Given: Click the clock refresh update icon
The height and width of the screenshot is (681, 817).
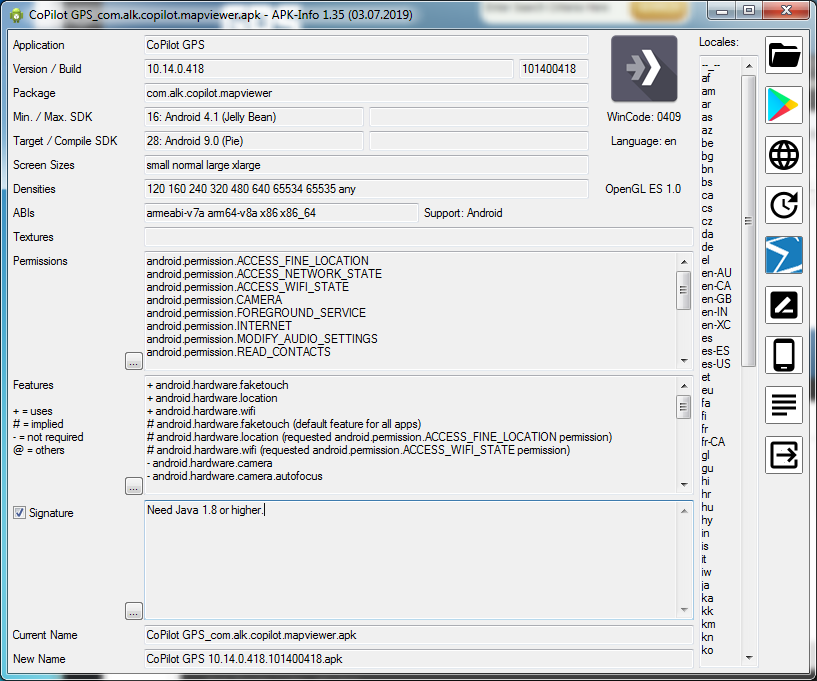Looking at the screenshot, I should coord(784,205).
